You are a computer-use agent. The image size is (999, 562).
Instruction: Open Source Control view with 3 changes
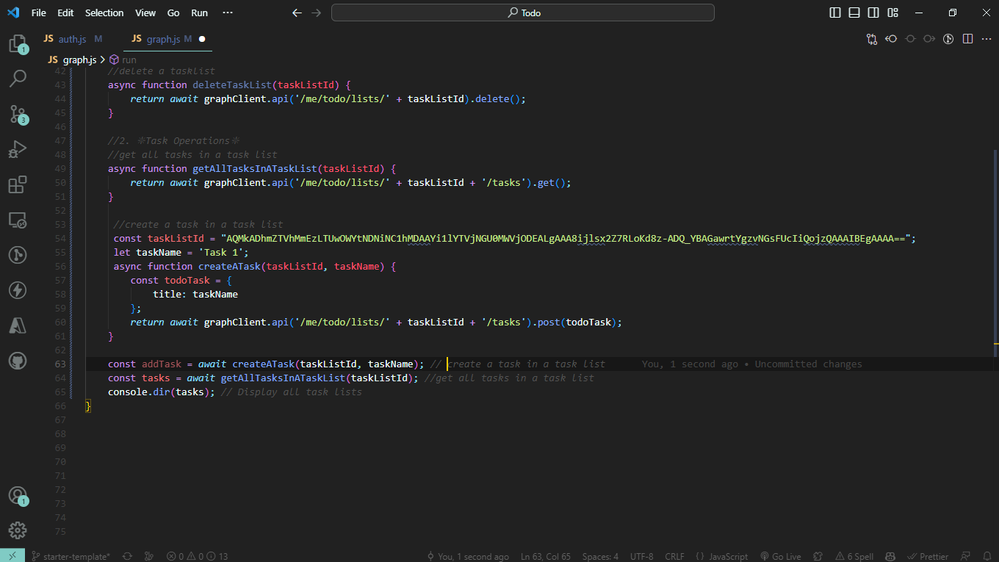pyautogui.click(x=18, y=114)
